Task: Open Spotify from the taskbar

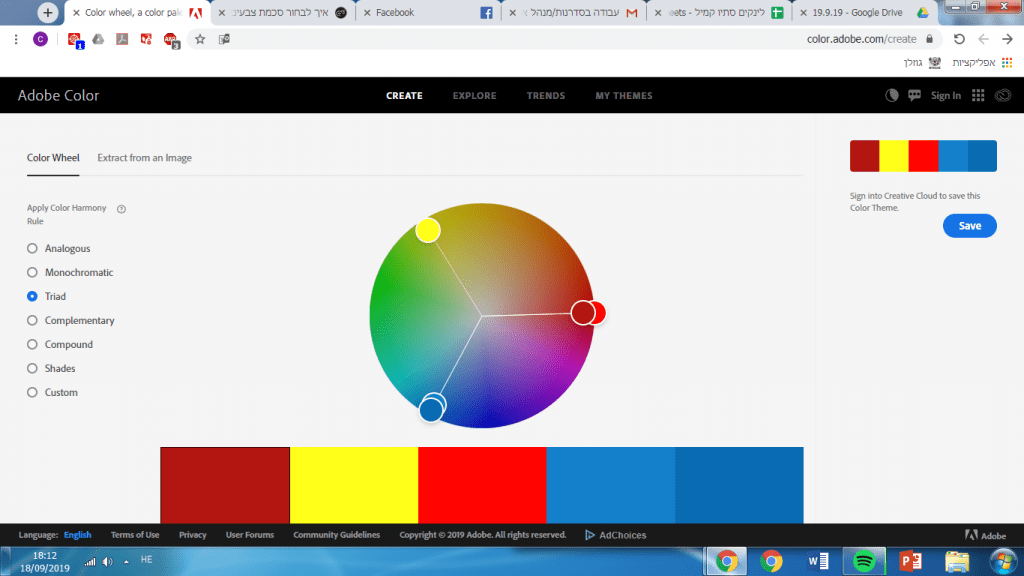Action: (x=864, y=561)
